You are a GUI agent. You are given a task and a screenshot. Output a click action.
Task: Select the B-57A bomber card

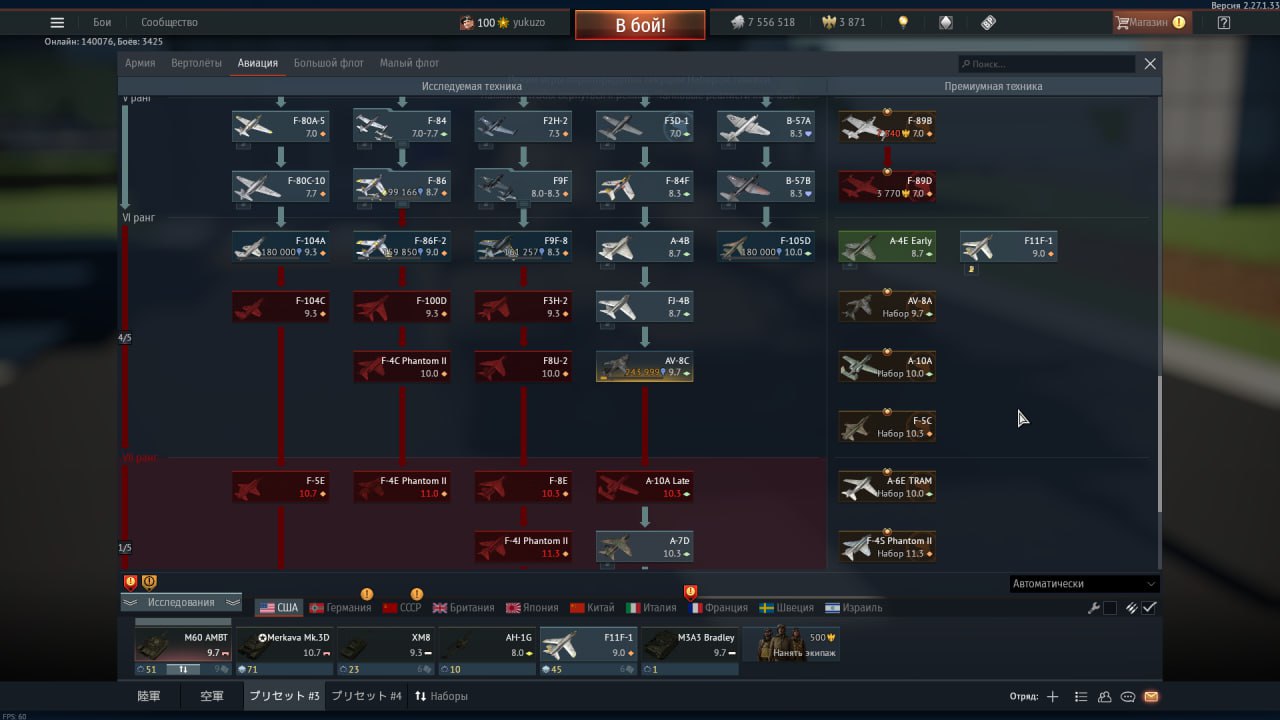tap(766, 126)
